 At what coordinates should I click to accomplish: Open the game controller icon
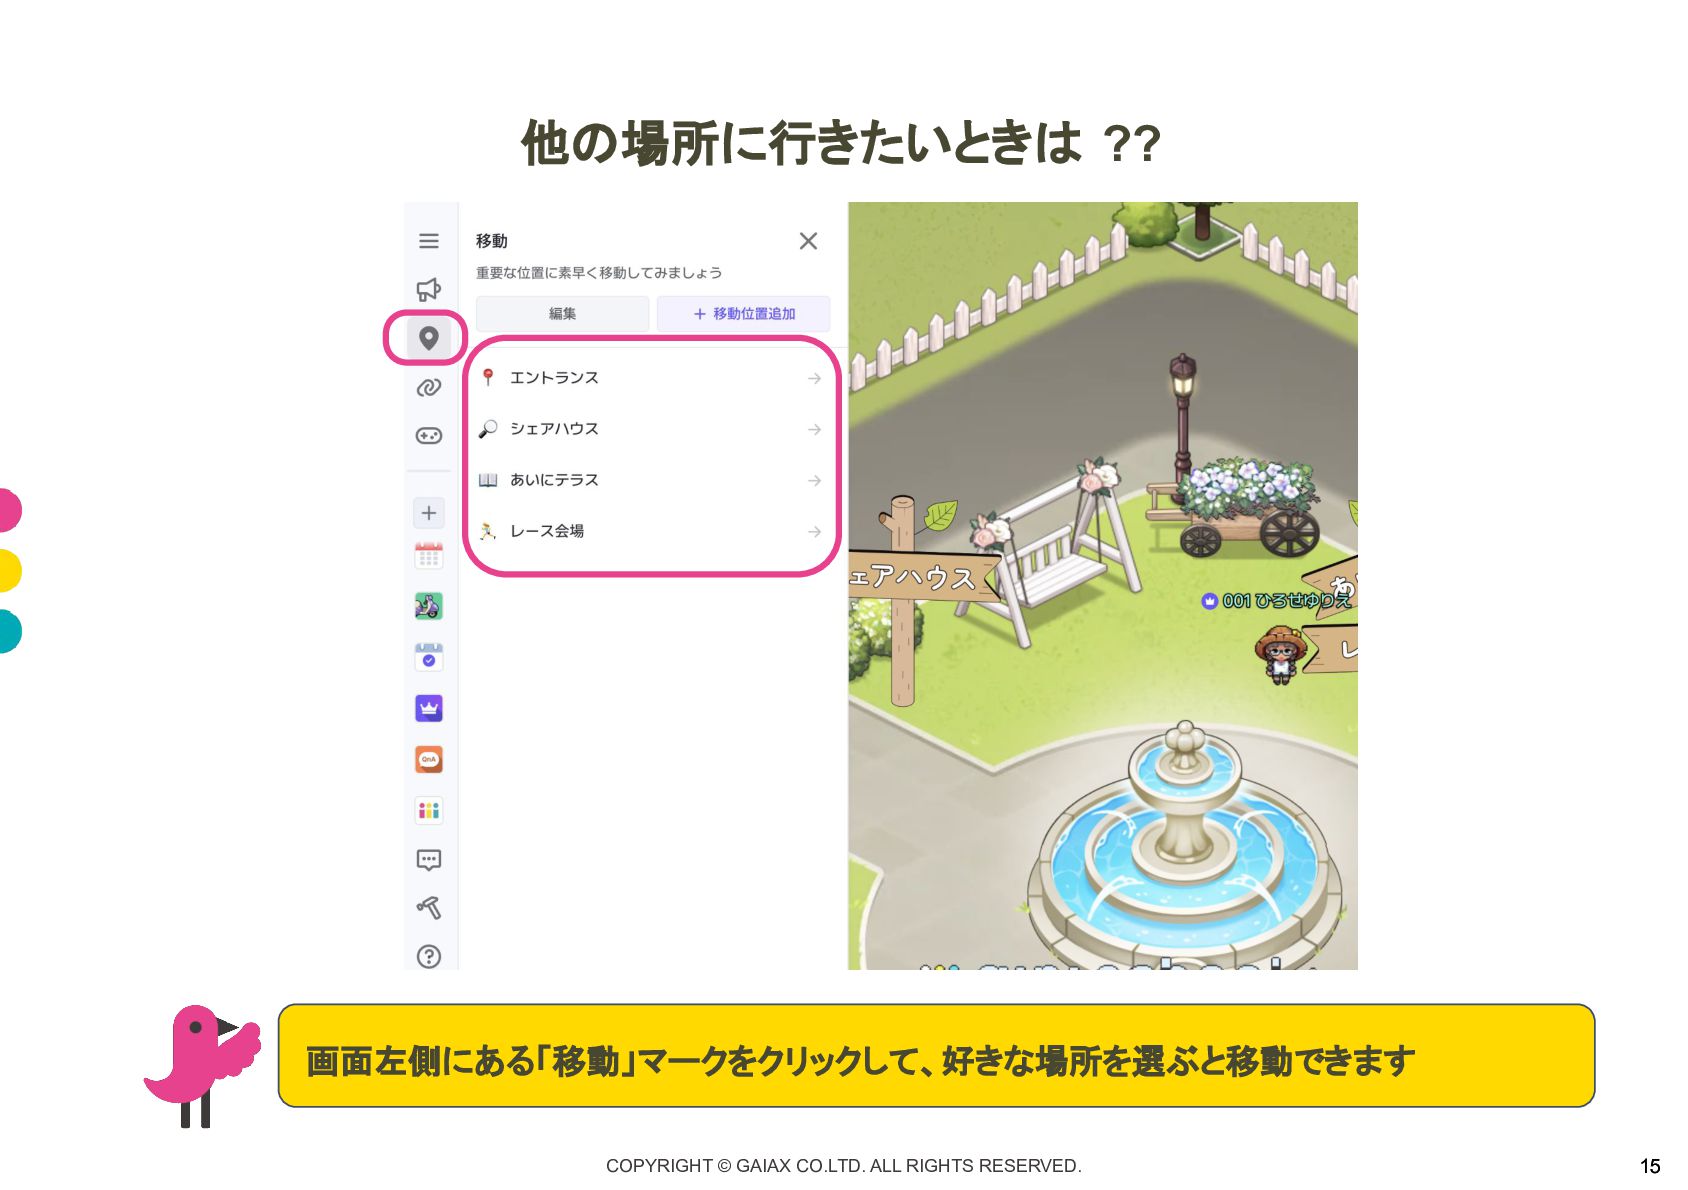(429, 436)
